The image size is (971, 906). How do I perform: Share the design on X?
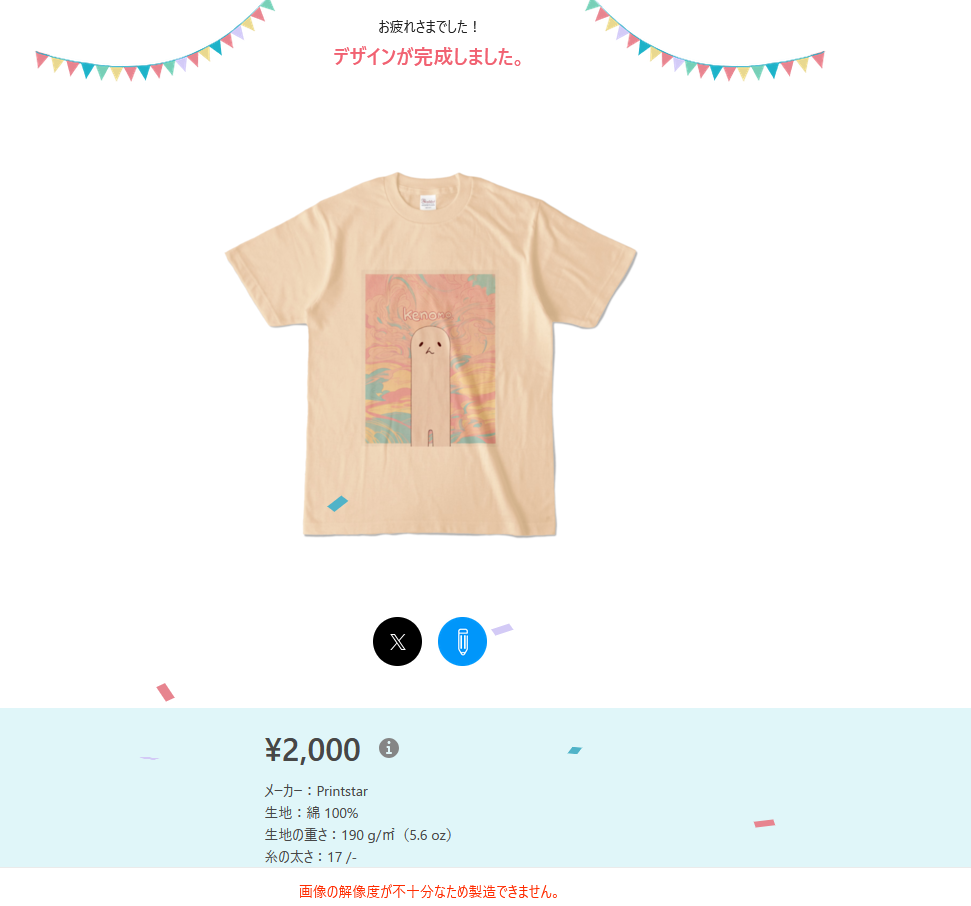397,641
